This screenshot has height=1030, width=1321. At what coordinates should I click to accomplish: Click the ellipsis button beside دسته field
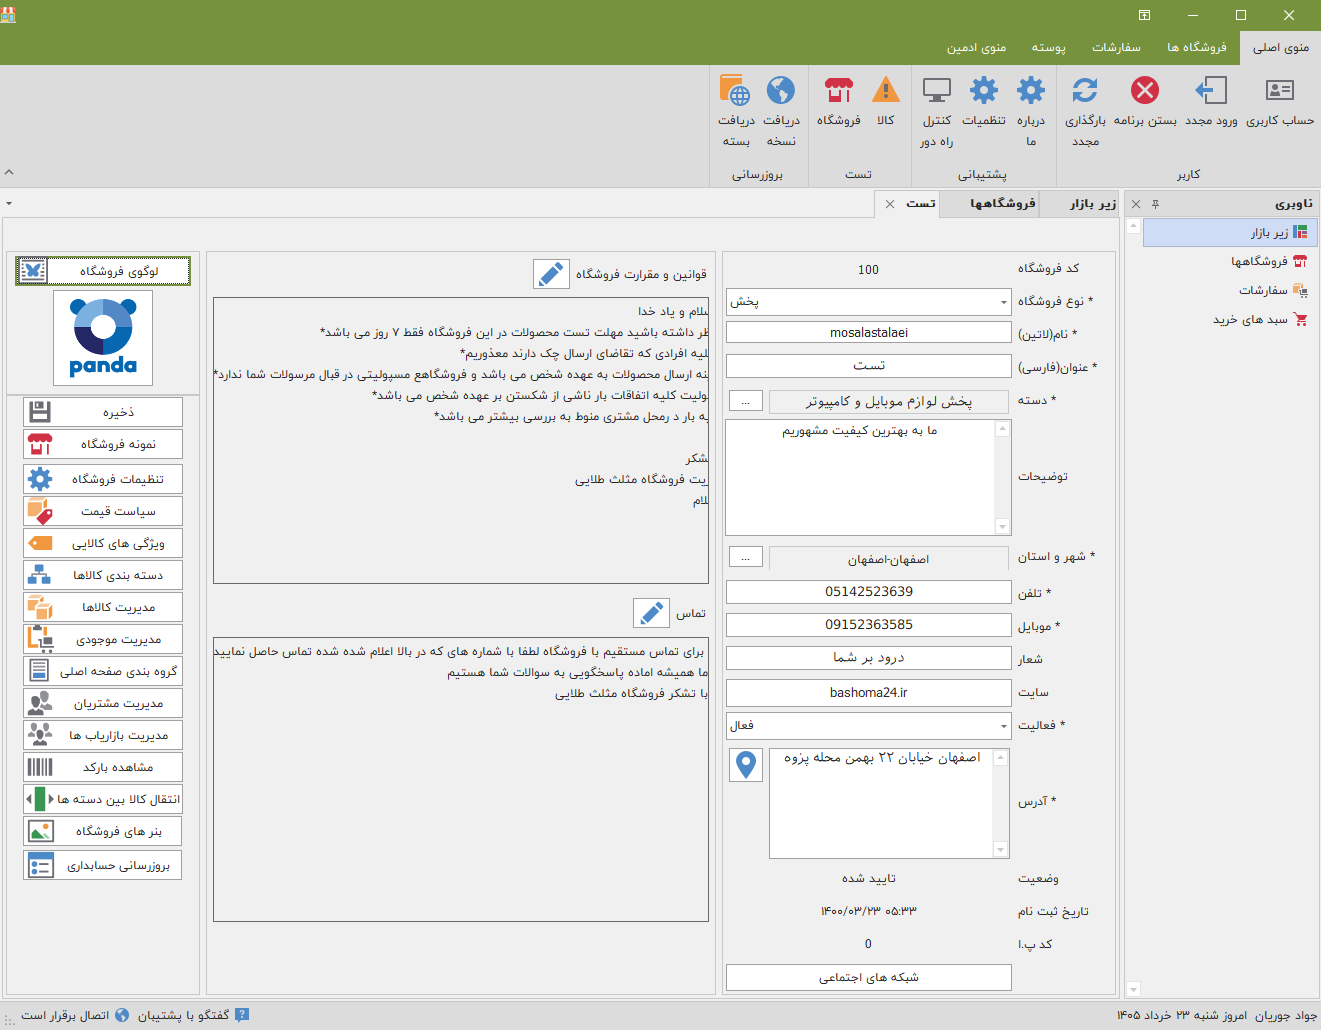coord(746,400)
